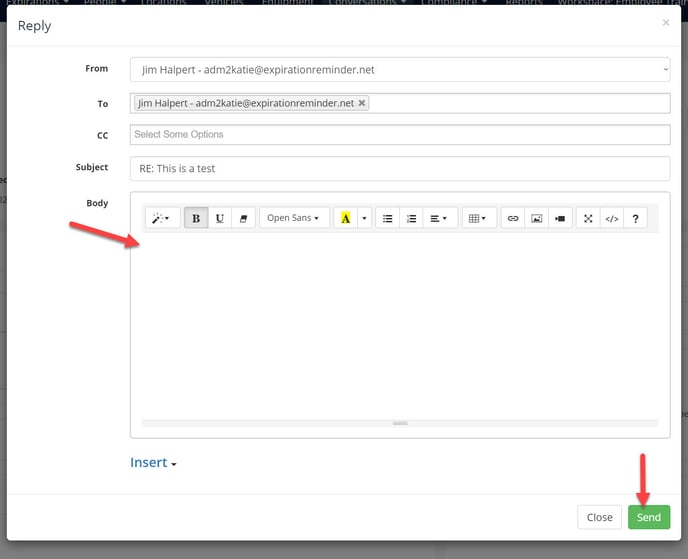Image resolution: width=688 pixels, height=559 pixels.
Task: Click the green Send button
Action: pyautogui.click(x=649, y=517)
